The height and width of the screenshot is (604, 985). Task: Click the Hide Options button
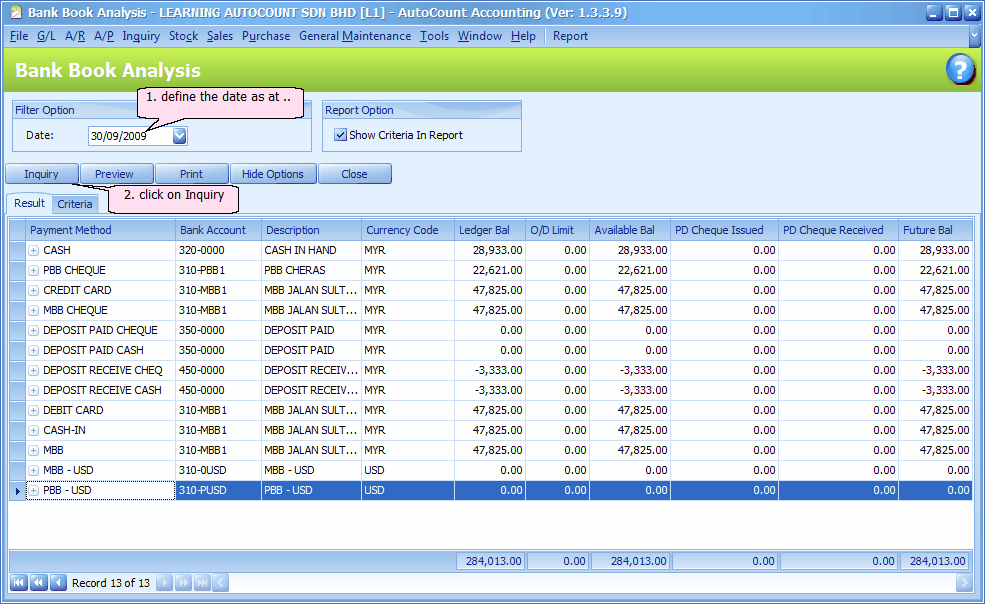[x=273, y=173]
